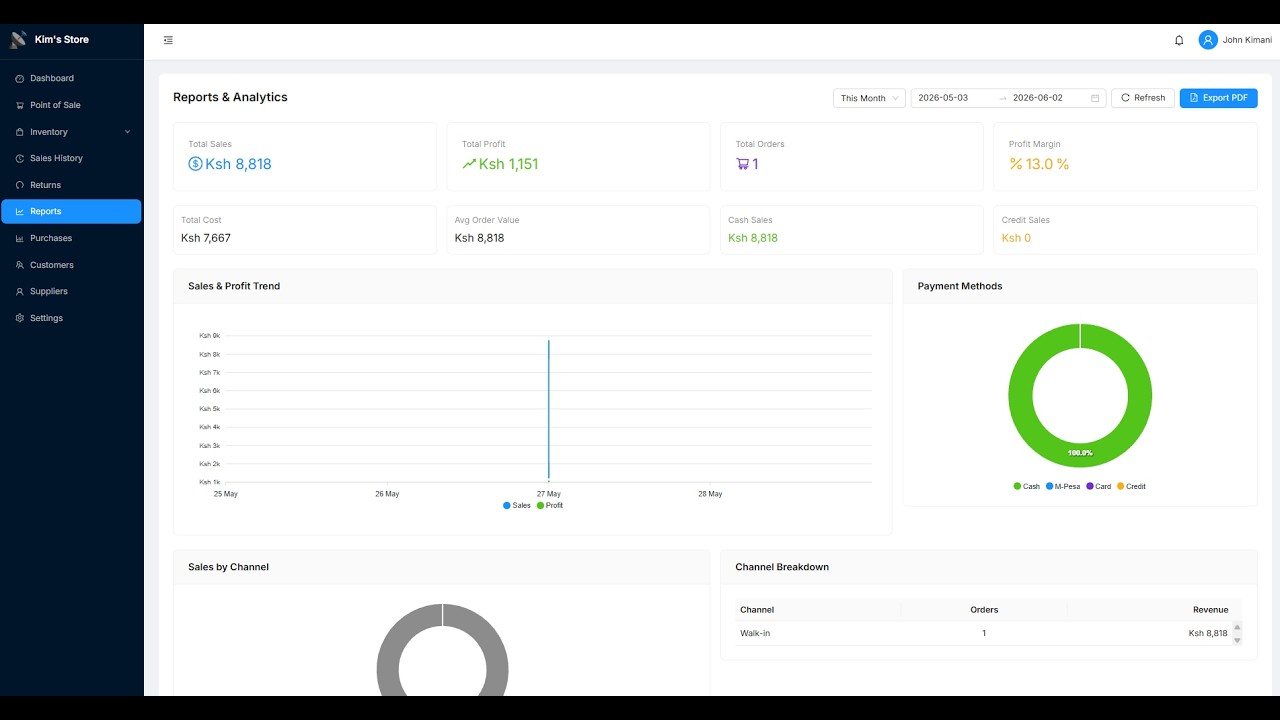Screen dimensions: 1280x720
Task: Click the Credit Sales Ksh 0 value
Action: pyautogui.click(x=1016, y=238)
